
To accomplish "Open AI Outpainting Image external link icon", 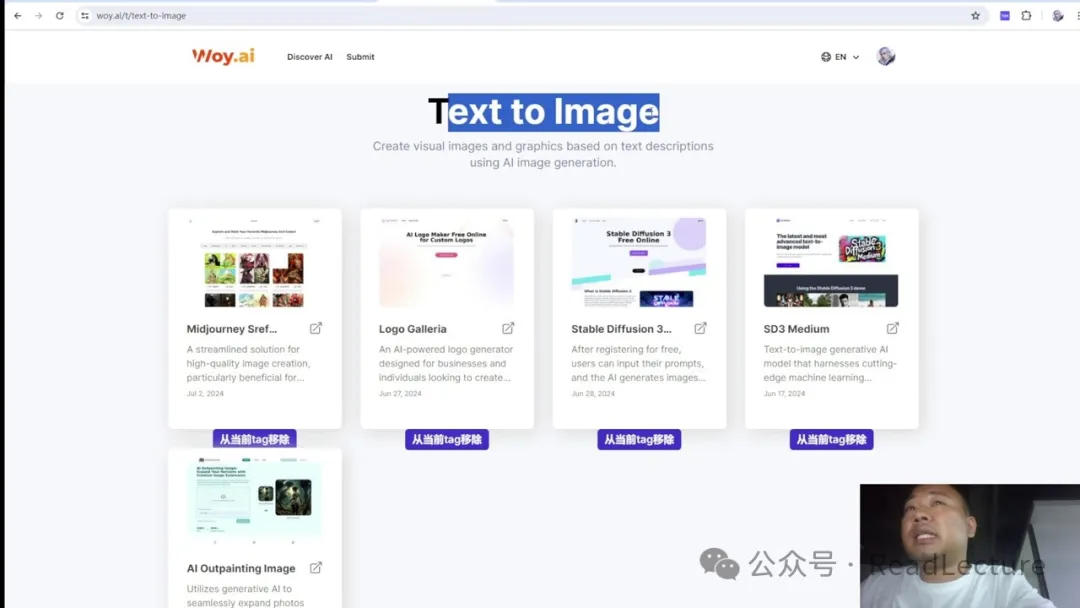I will pyautogui.click(x=315, y=568).
